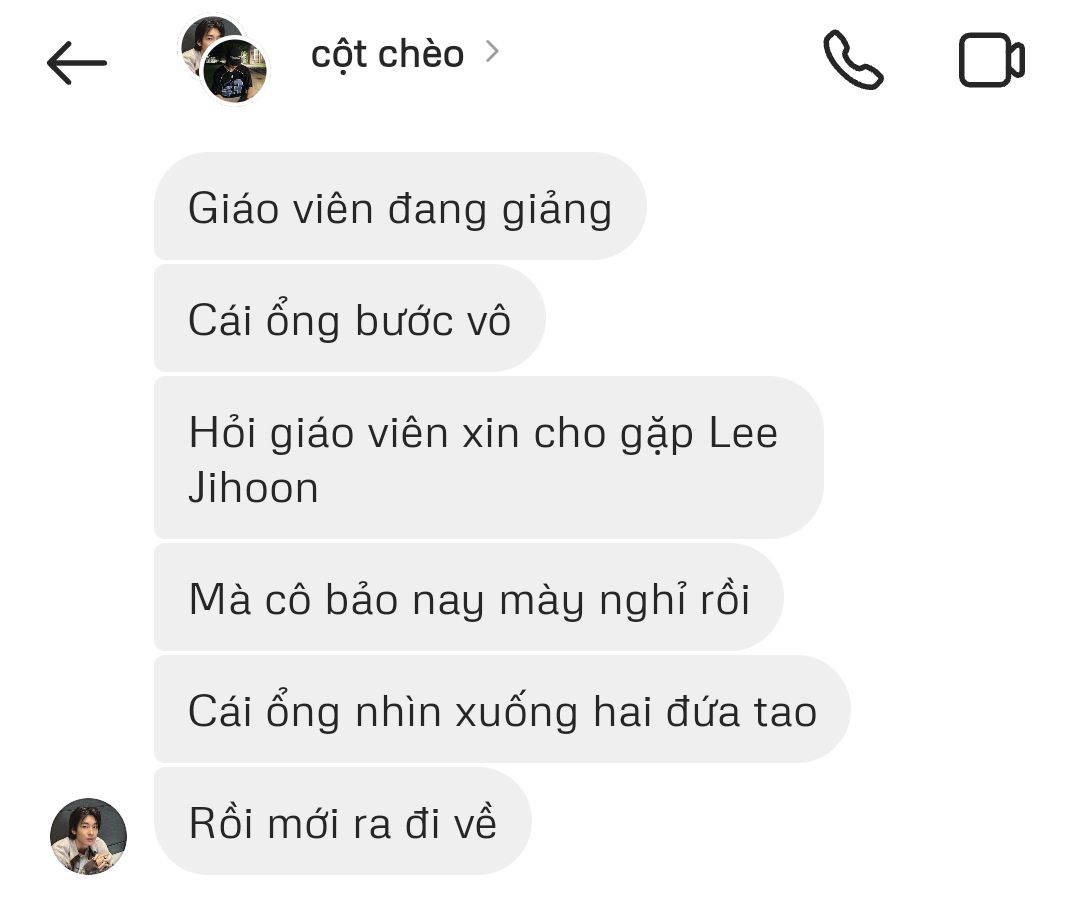
Task: Select message 'Rồi mới ra đi về'
Action: [342, 821]
